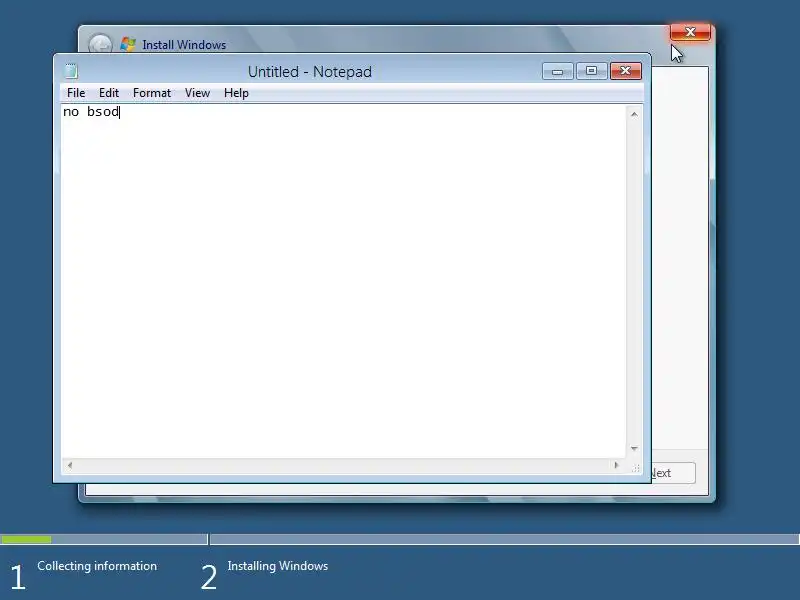
Task: Click the Next button in Install Windows
Action: [x=673, y=473]
